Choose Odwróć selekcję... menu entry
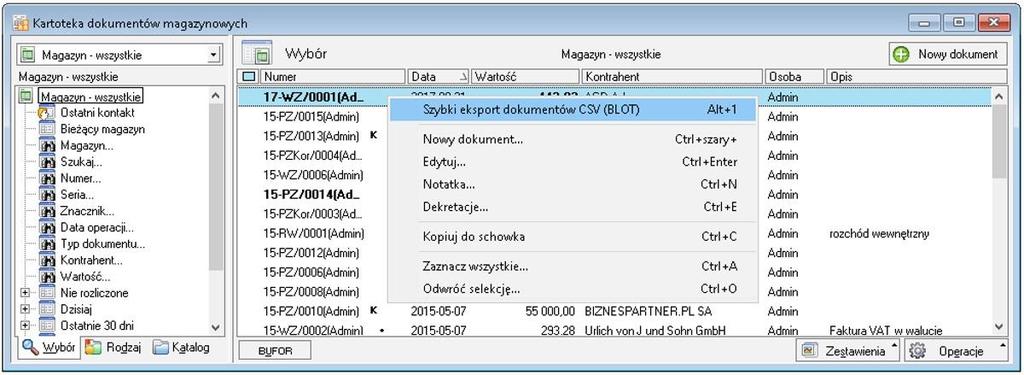1024x375 pixels. 573,289
